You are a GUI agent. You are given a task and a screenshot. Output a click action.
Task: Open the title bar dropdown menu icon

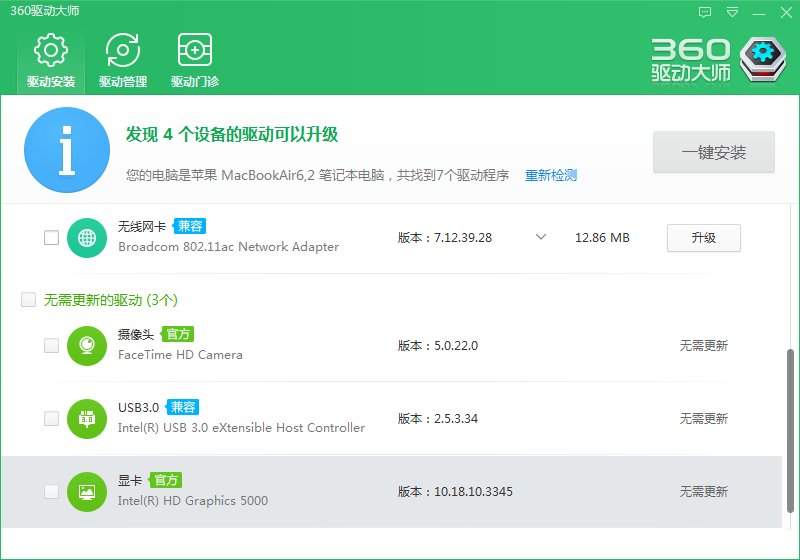point(732,12)
